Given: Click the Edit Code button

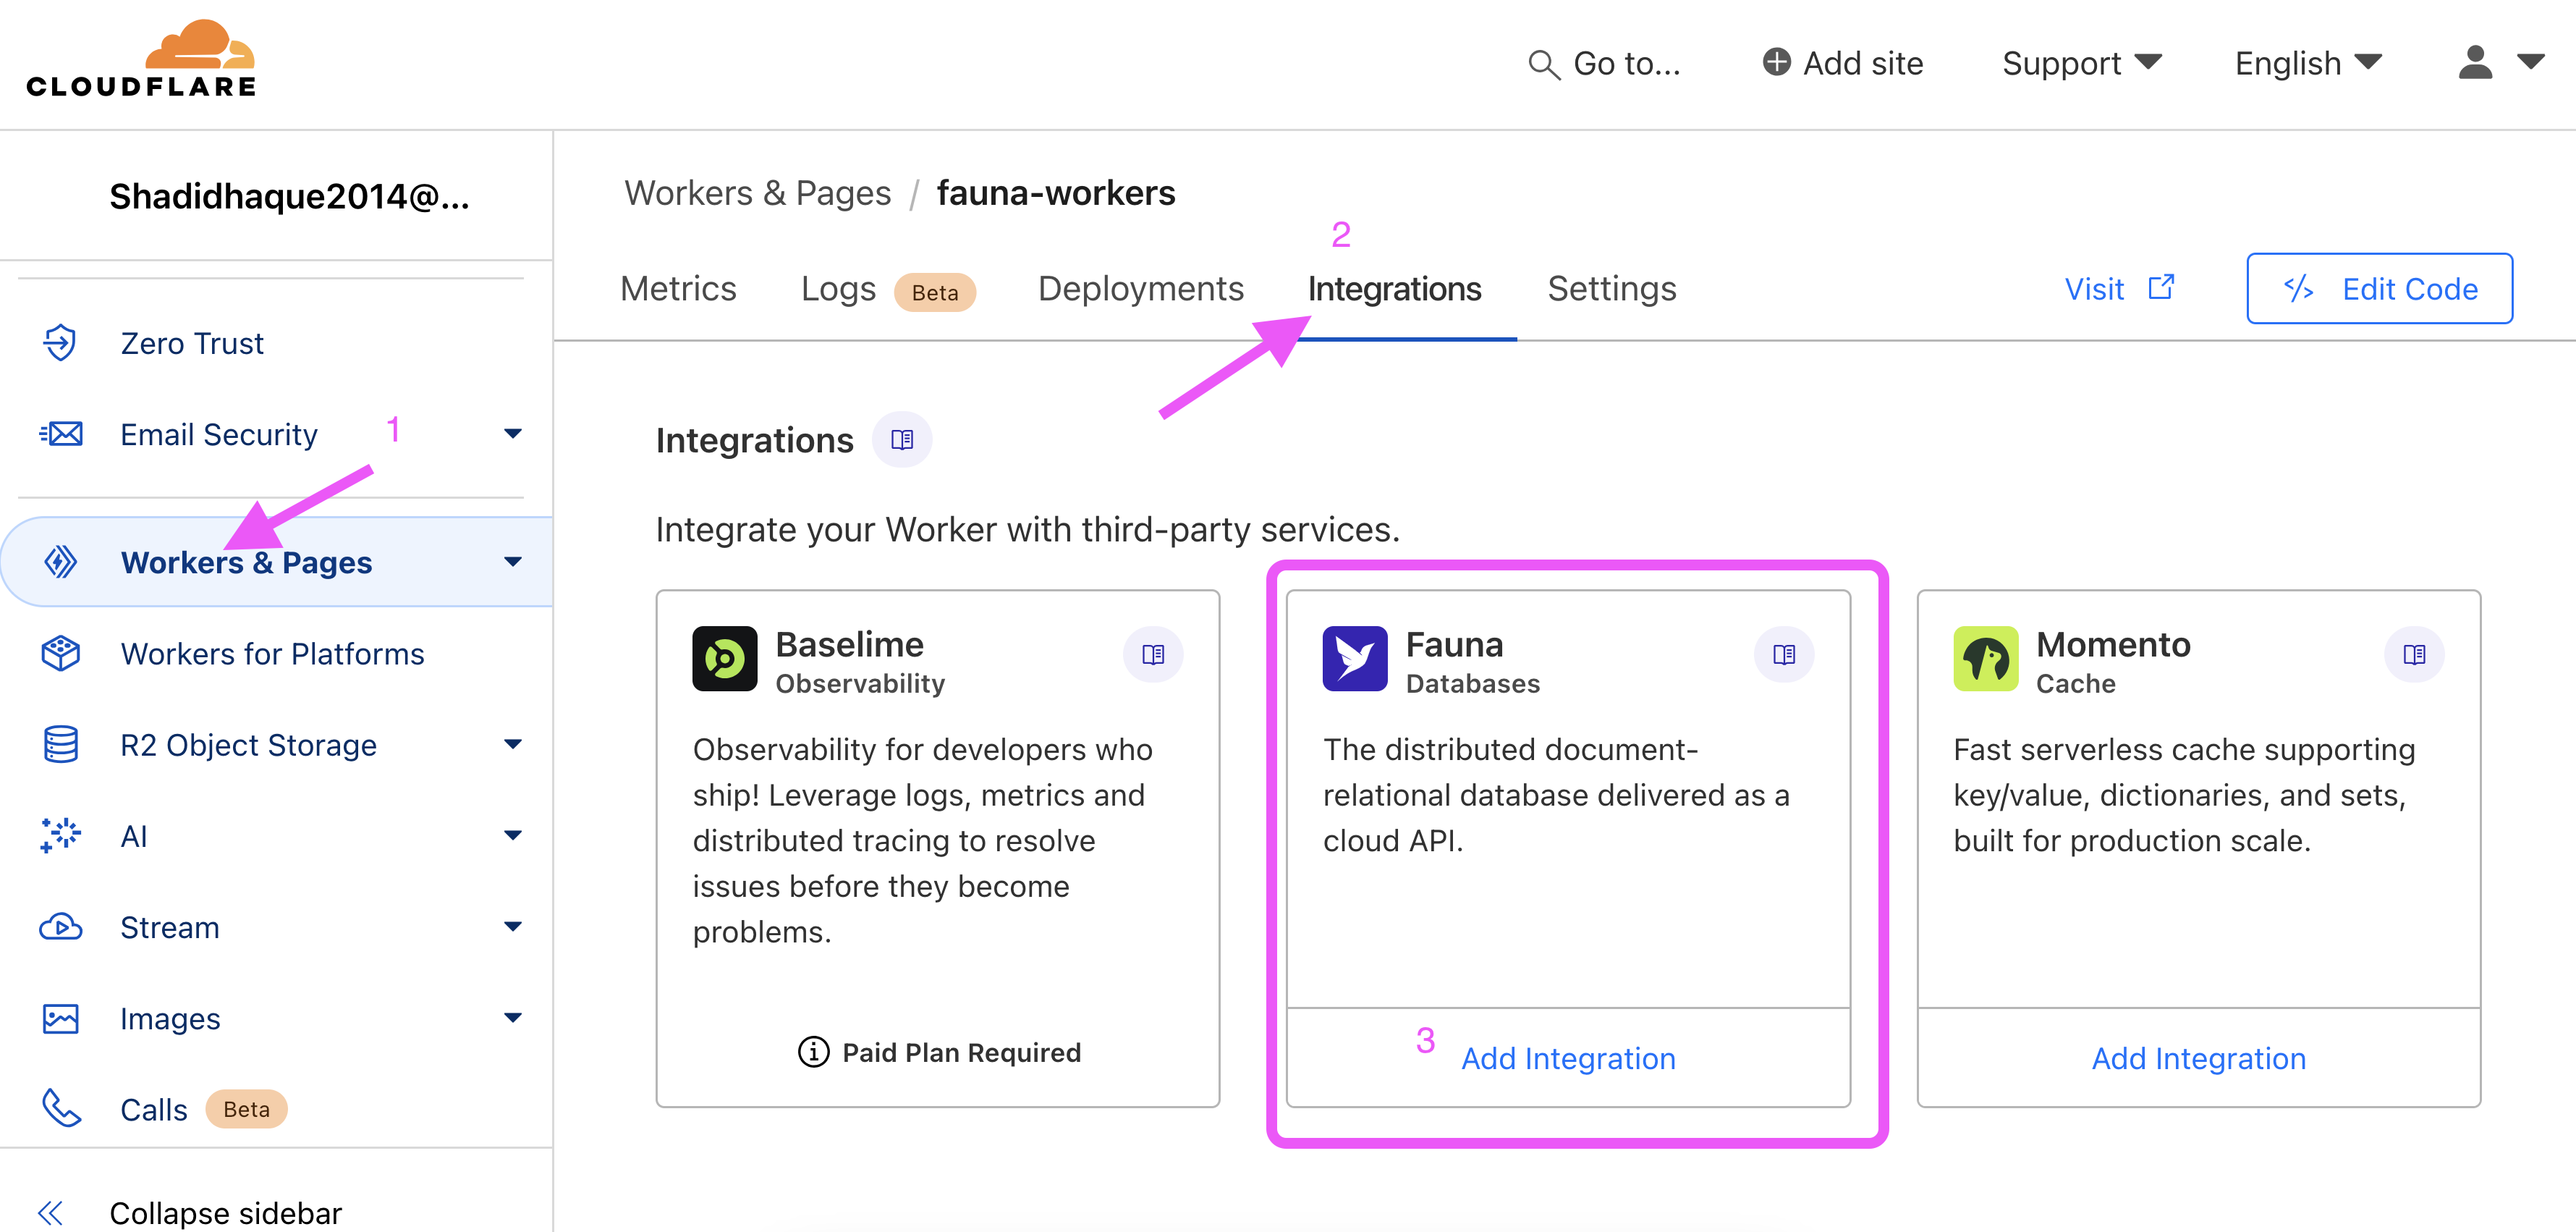Looking at the screenshot, I should (x=2379, y=288).
